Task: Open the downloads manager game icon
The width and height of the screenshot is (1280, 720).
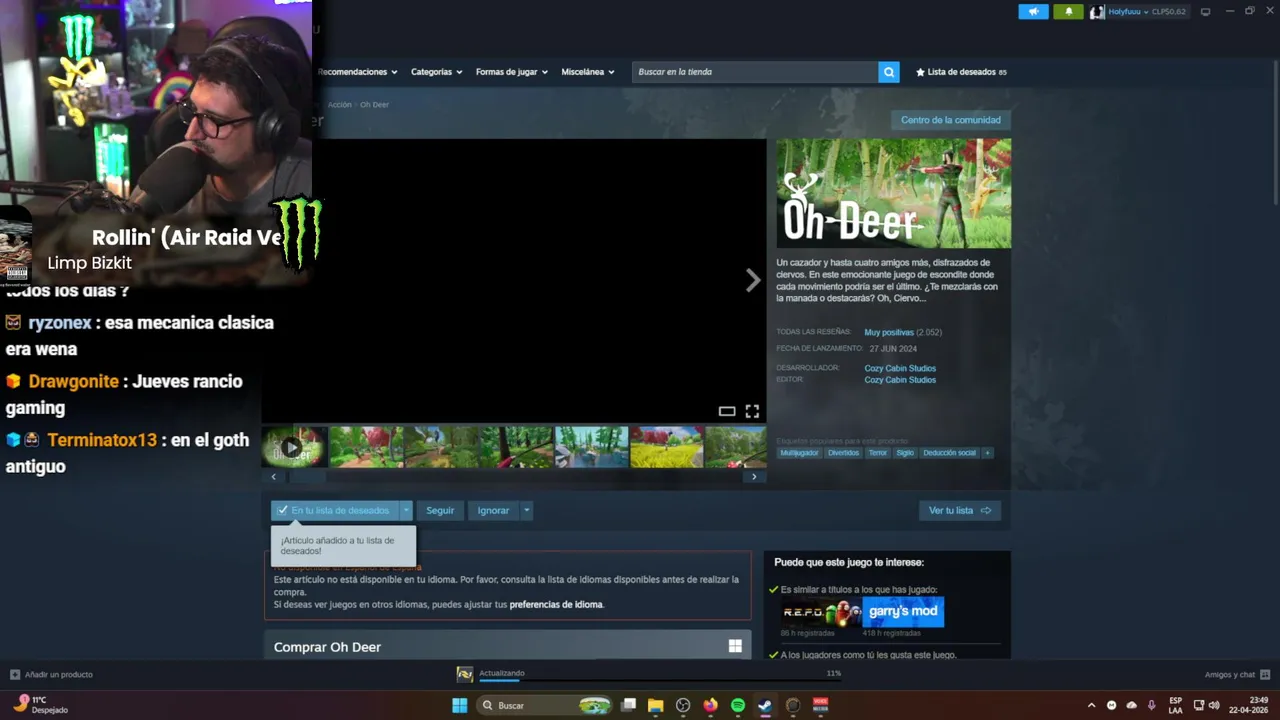Action: tap(464, 674)
